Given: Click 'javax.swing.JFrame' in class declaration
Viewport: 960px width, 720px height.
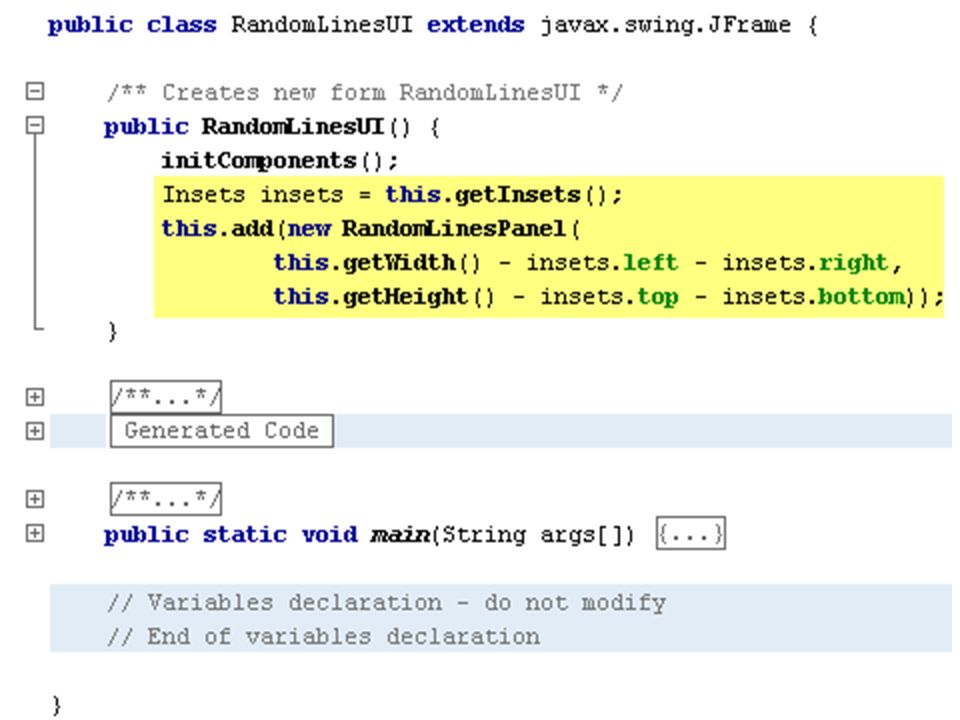Looking at the screenshot, I should pyautogui.click(x=666, y=25).
